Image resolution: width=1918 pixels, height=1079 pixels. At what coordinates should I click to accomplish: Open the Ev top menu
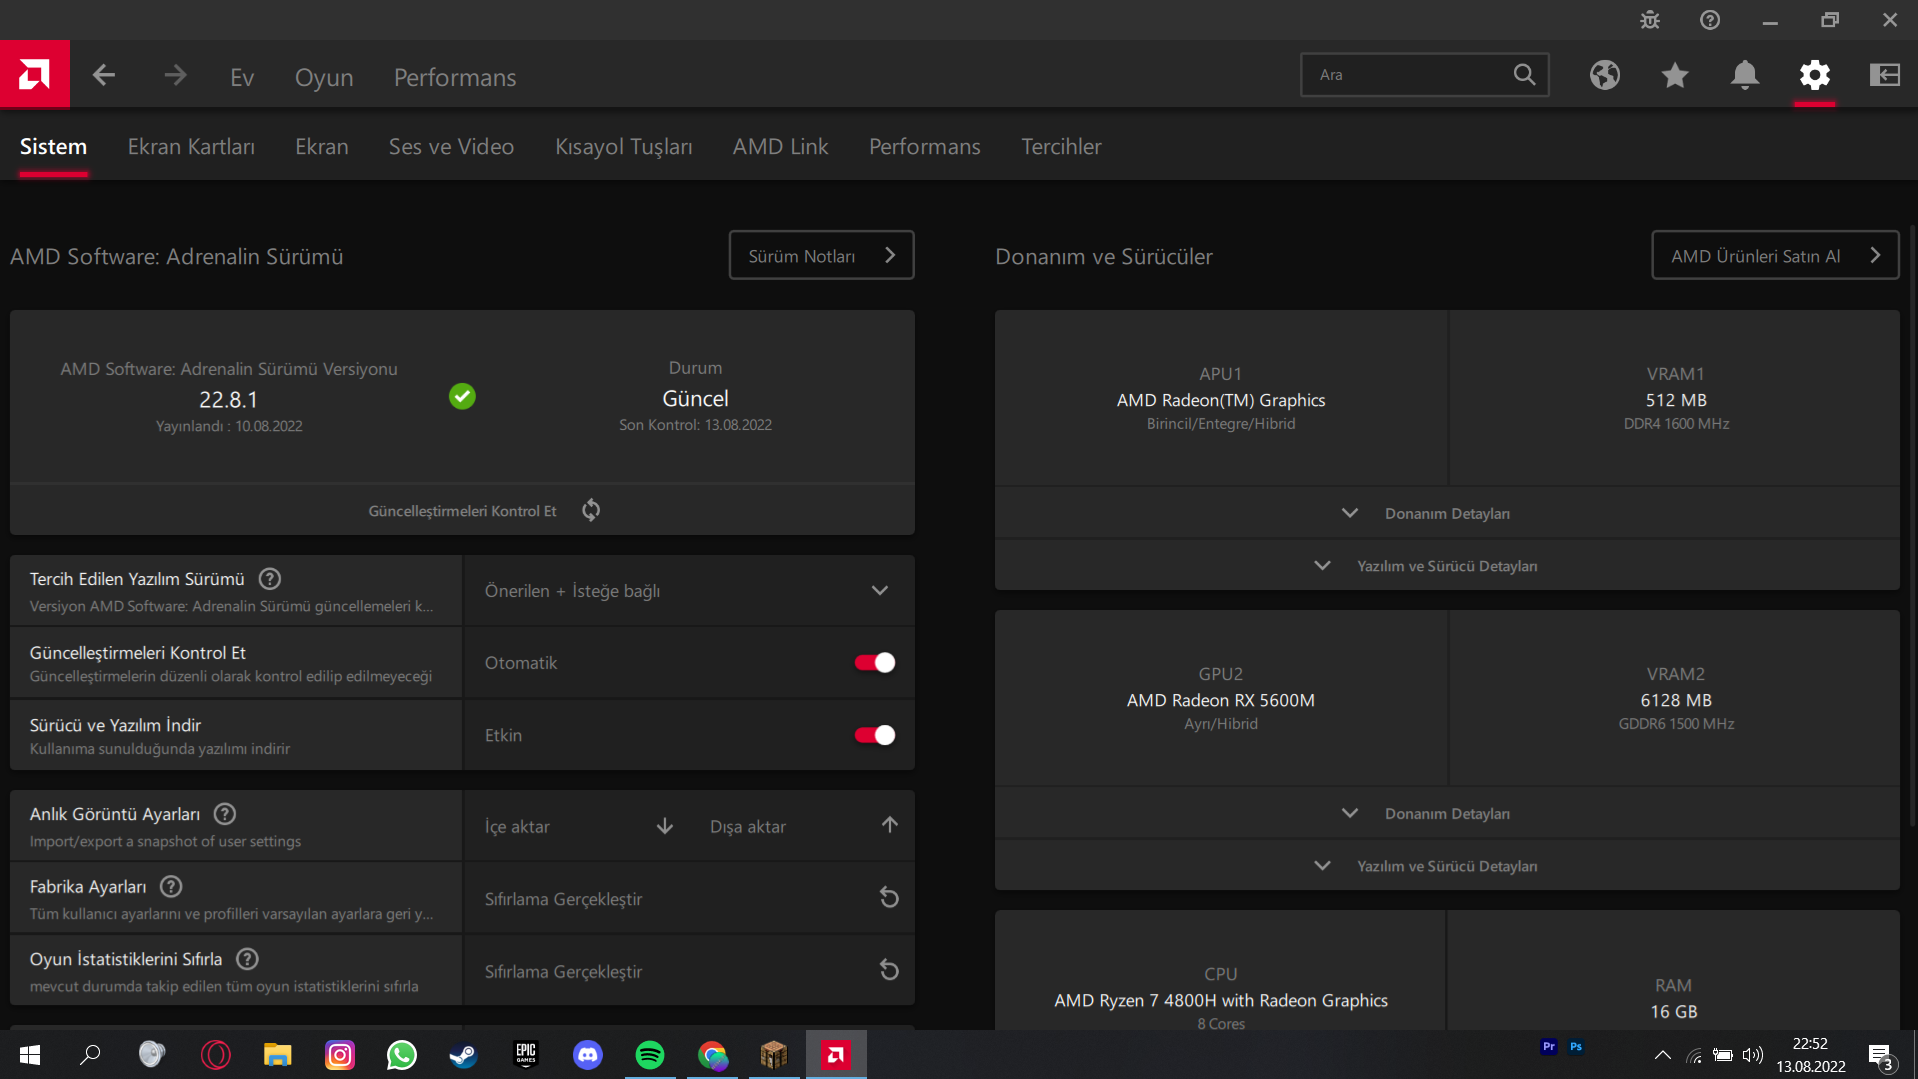tap(242, 77)
